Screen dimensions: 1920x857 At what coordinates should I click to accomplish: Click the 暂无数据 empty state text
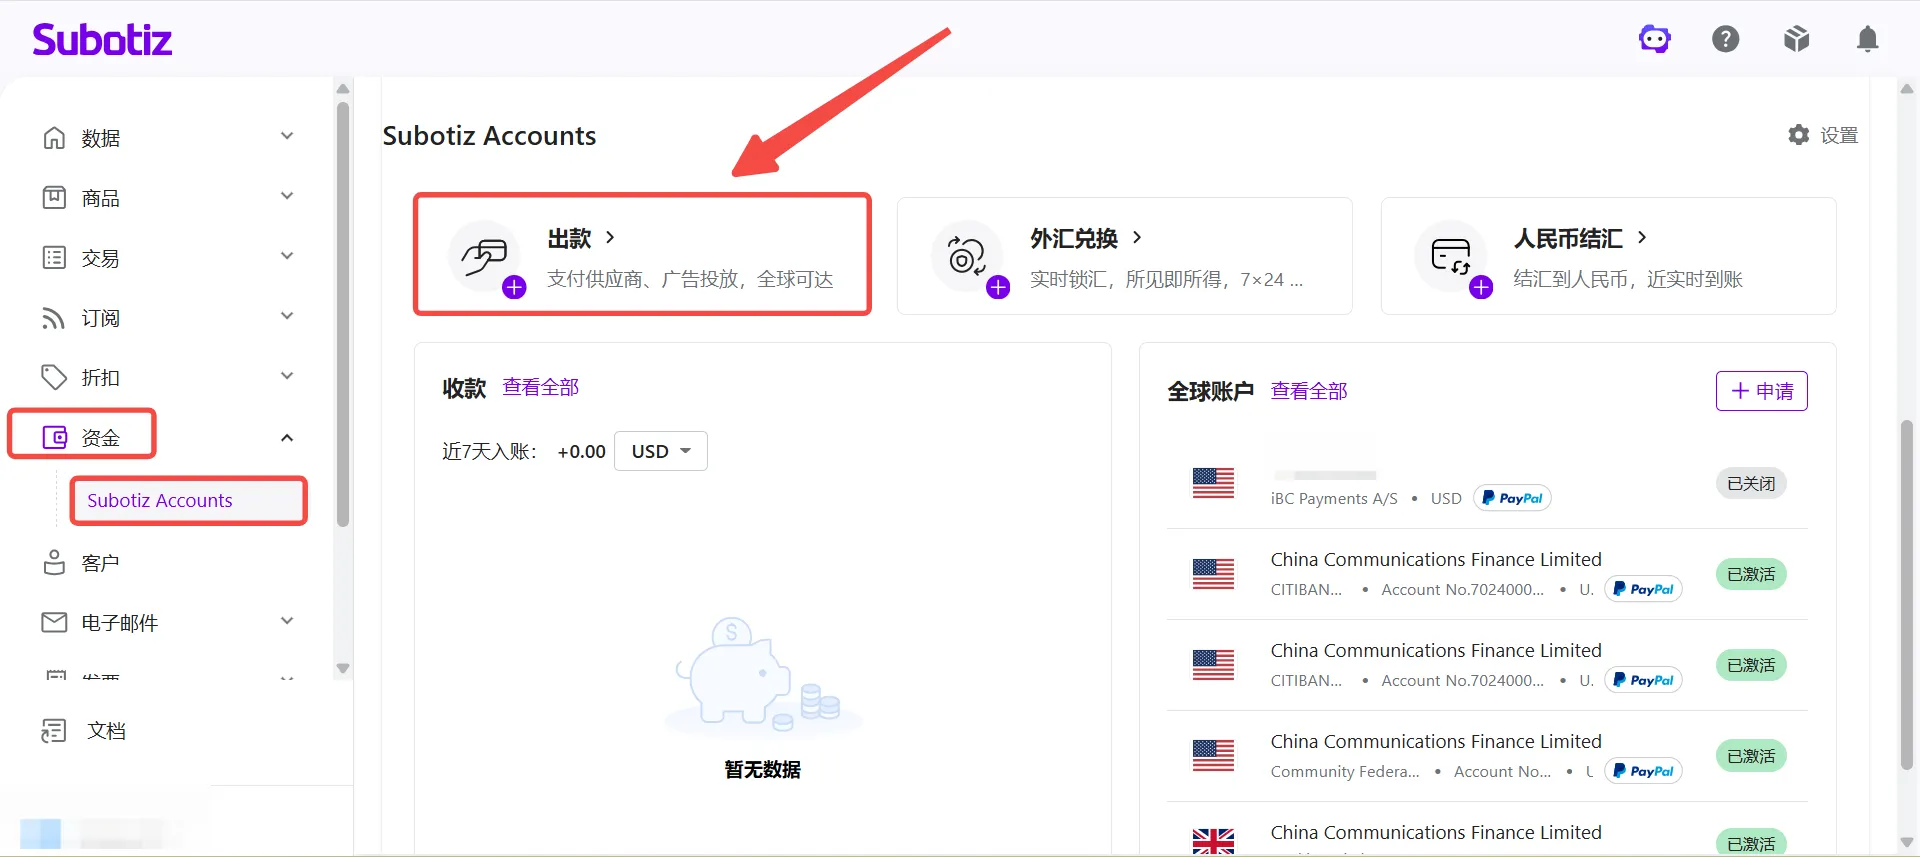click(762, 769)
